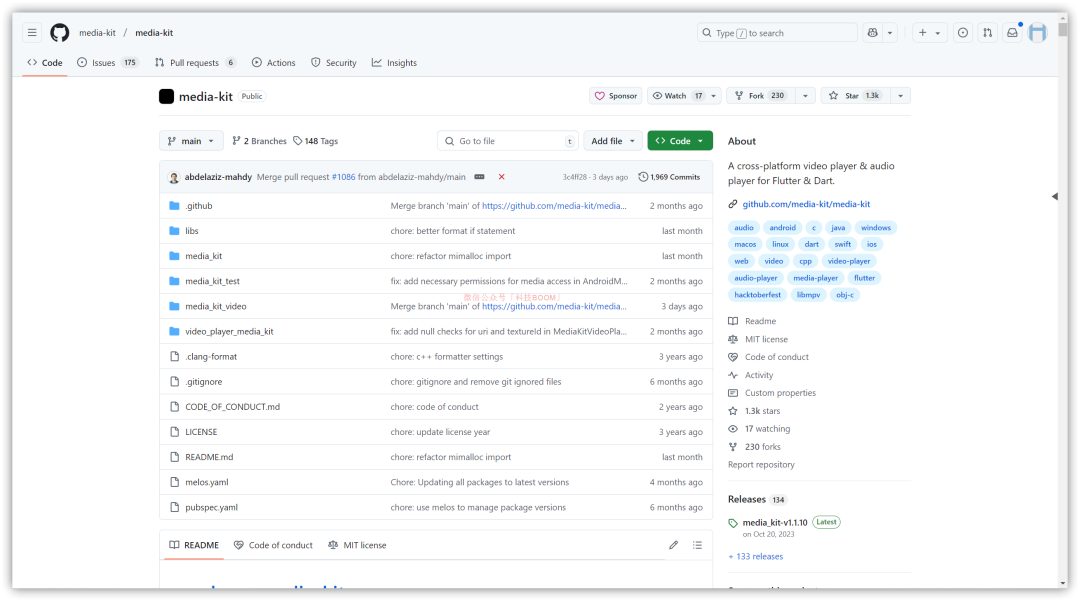
Task: Click the link icon beside repository URL
Action: click(x=733, y=204)
